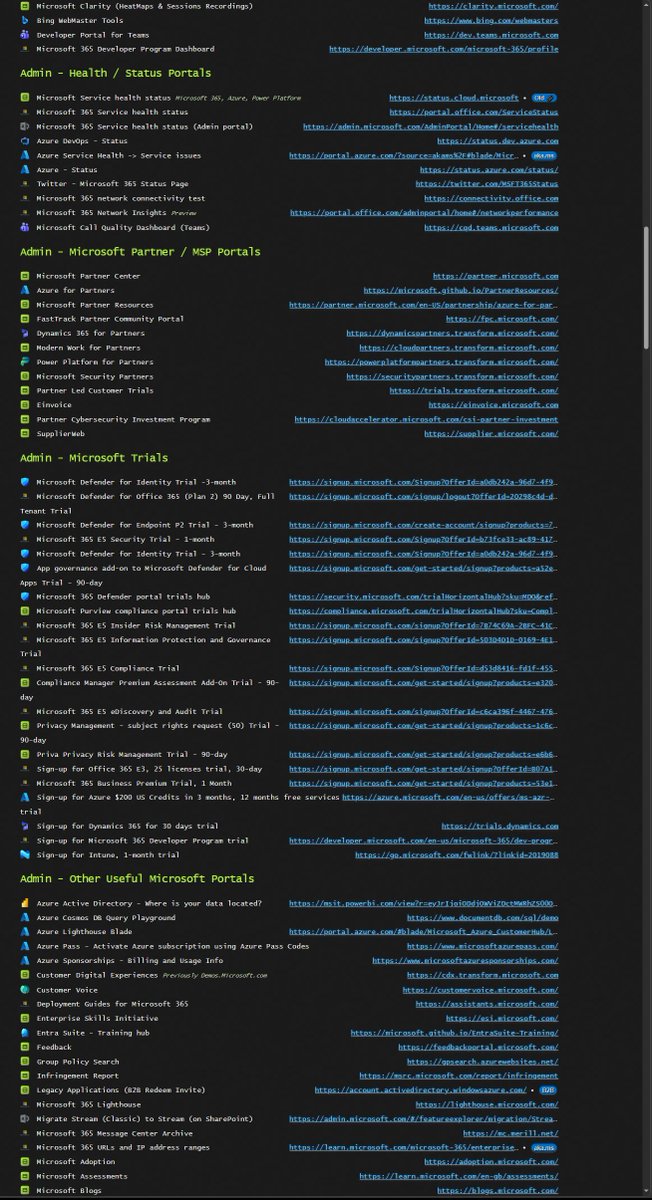Open the https://trials.dynamics.com link
This screenshot has height=1200, width=652.
pos(500,826)
